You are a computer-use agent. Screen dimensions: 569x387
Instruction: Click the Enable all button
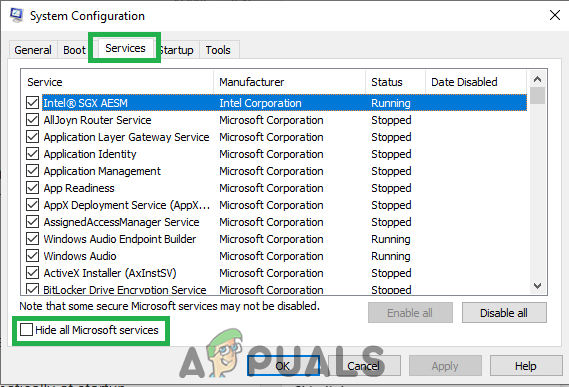click(410, 313)
